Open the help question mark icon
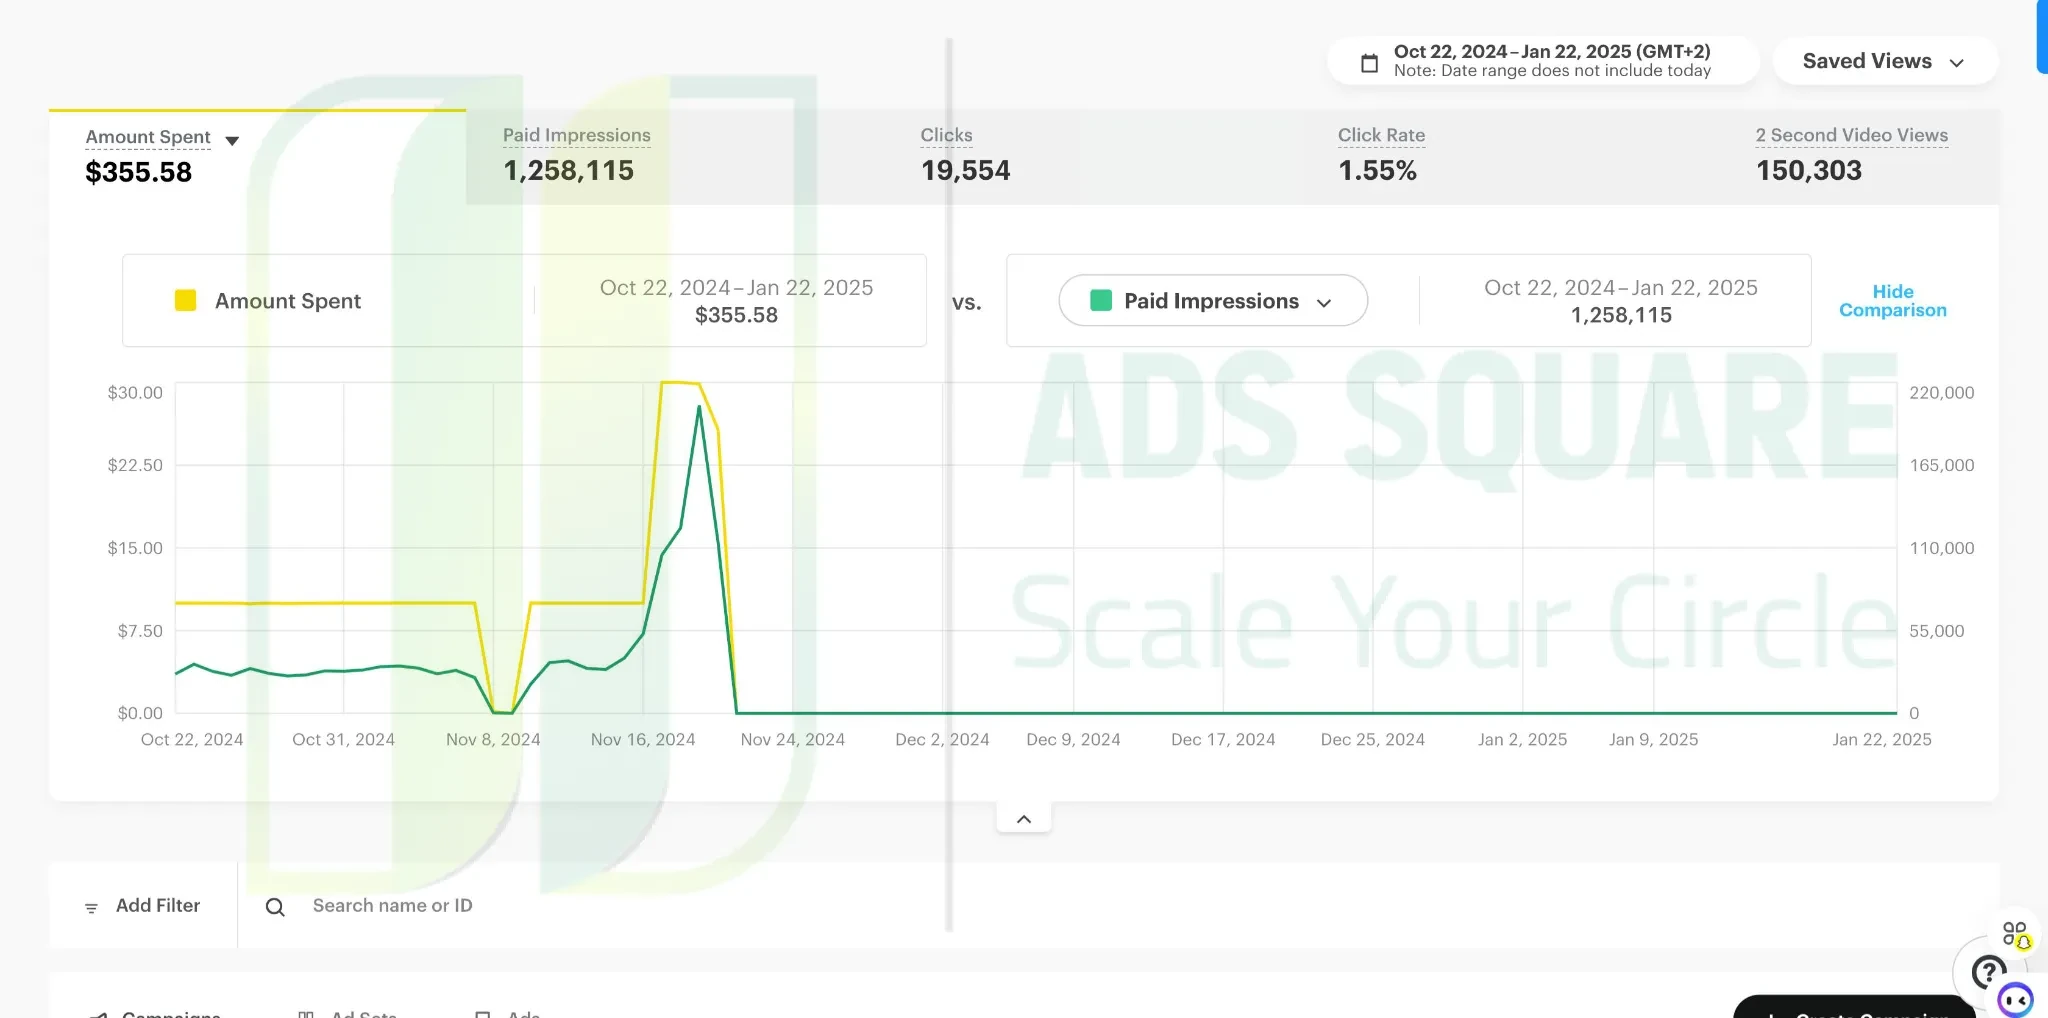This screenshot has height=1018, width=2048. point(1988,971)
